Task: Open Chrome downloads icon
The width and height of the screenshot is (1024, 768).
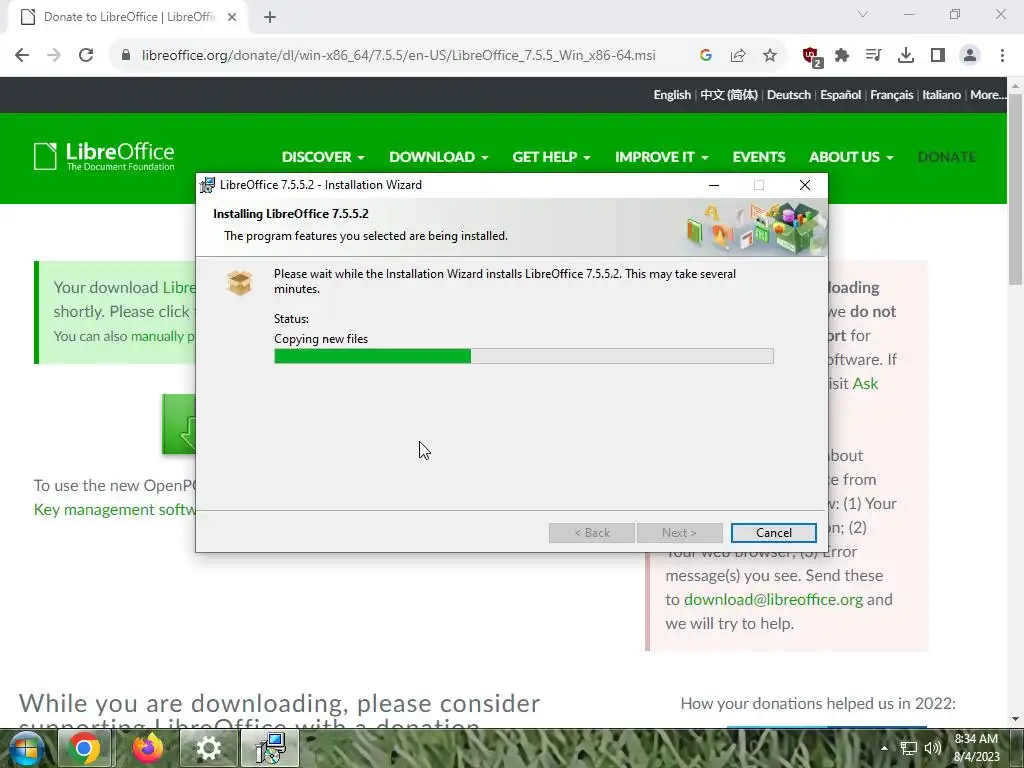Action: [906, 56]
